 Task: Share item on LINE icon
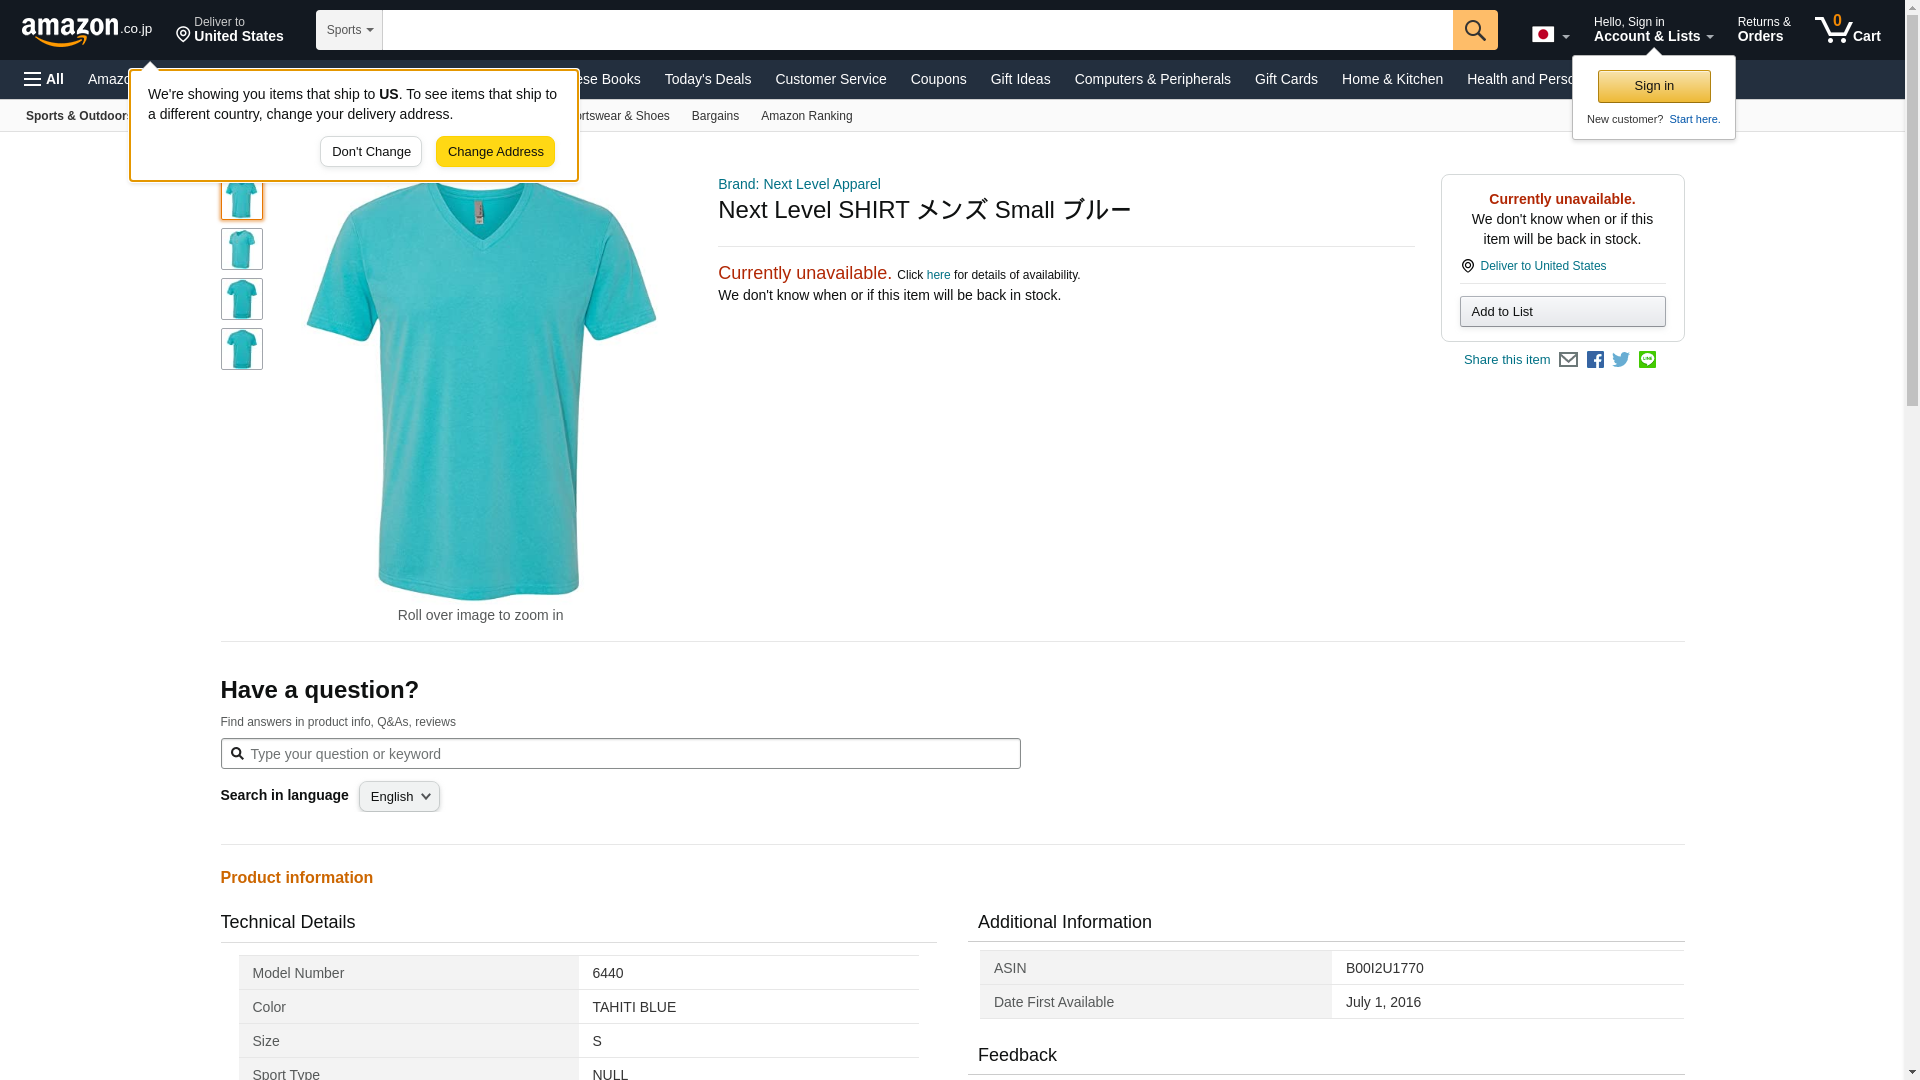[x=1647, y=360]
